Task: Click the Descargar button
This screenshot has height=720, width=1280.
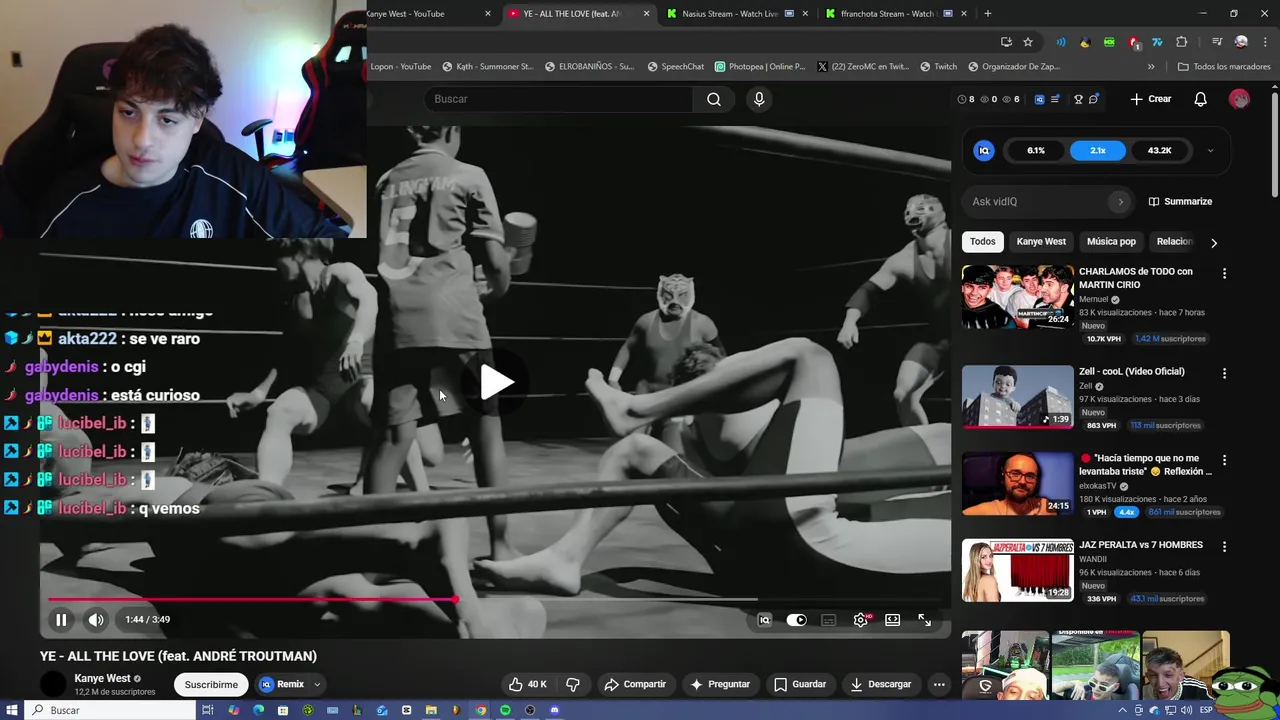Action: [x=881, y=684]
